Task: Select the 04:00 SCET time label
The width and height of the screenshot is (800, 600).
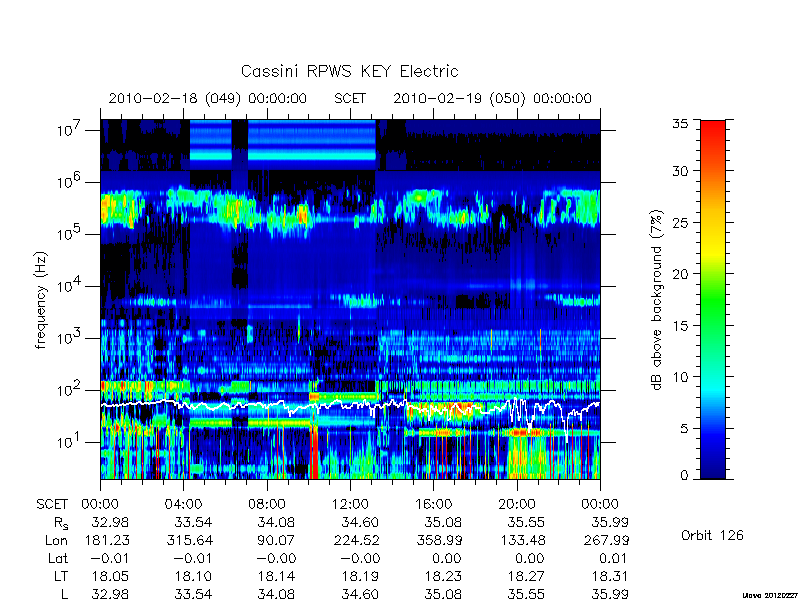Action: 183,505
